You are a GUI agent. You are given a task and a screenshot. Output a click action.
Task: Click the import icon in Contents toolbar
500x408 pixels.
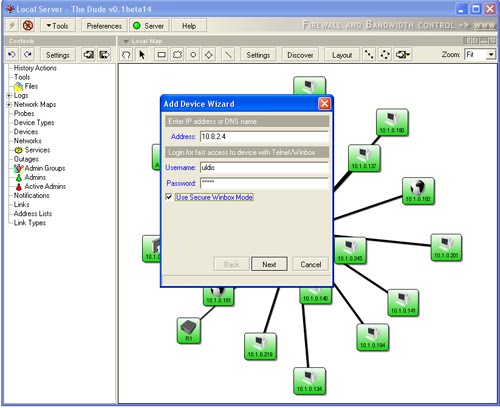[x=88, y=54]
